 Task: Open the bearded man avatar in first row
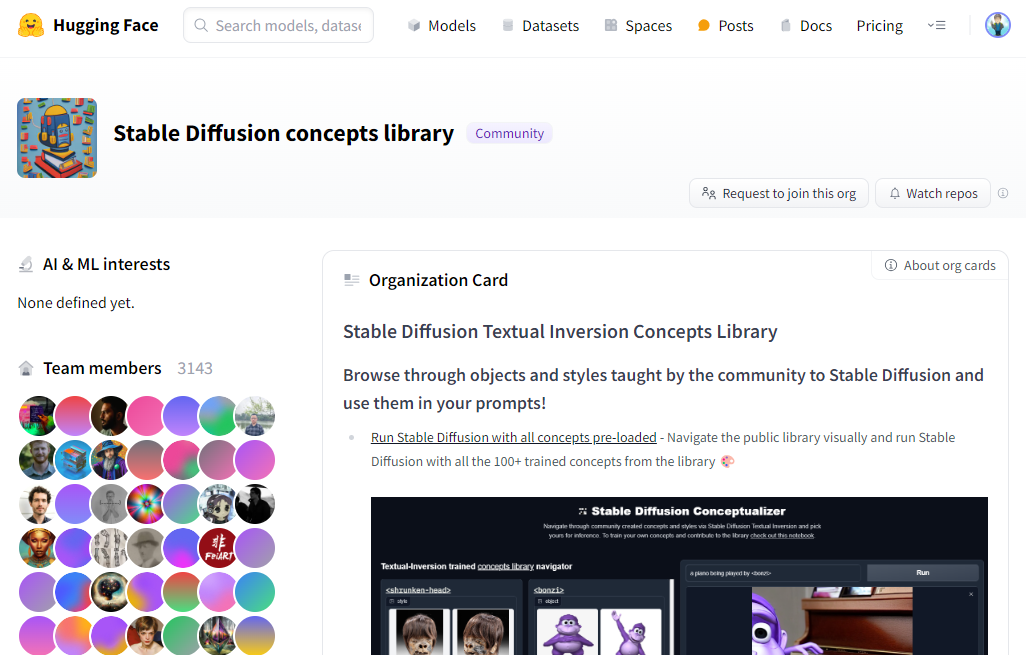110,416
